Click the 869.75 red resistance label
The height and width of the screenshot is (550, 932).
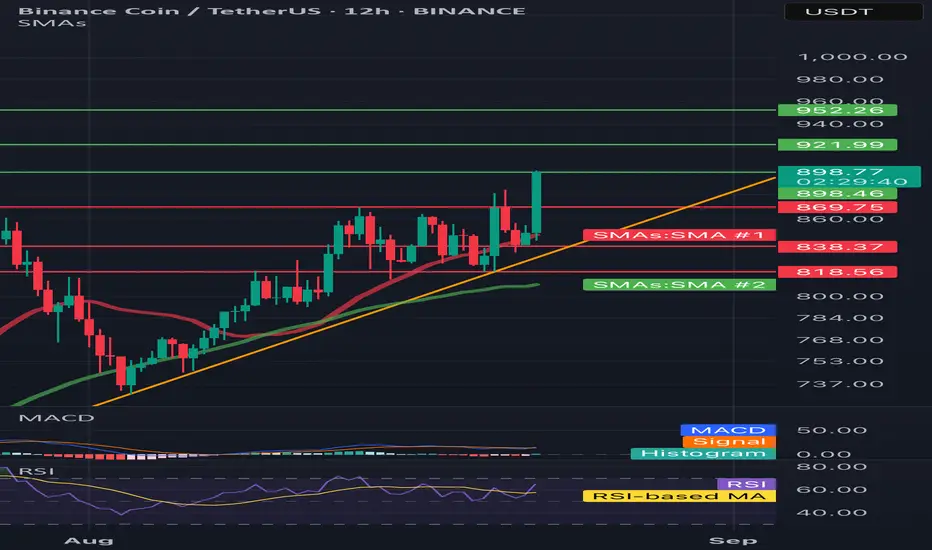point(837,207)
